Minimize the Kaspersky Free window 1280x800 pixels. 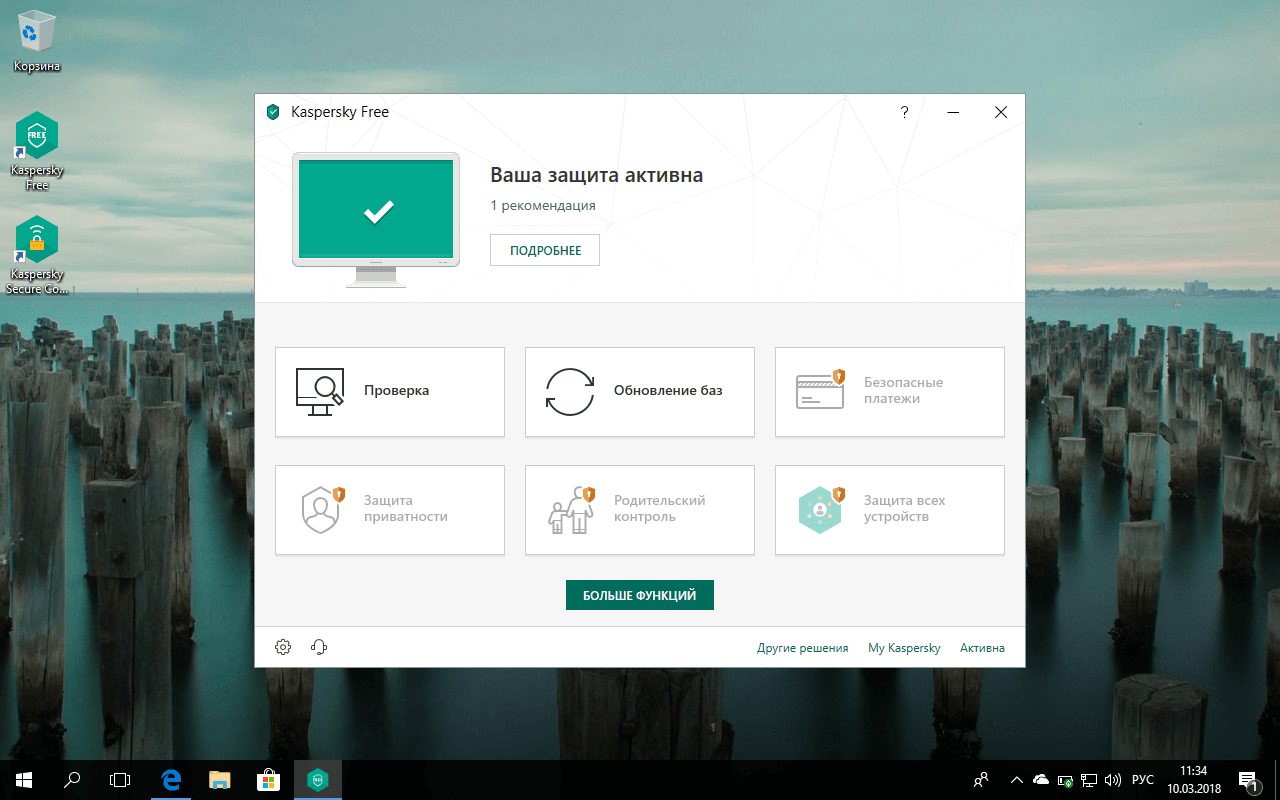(953, 112)
